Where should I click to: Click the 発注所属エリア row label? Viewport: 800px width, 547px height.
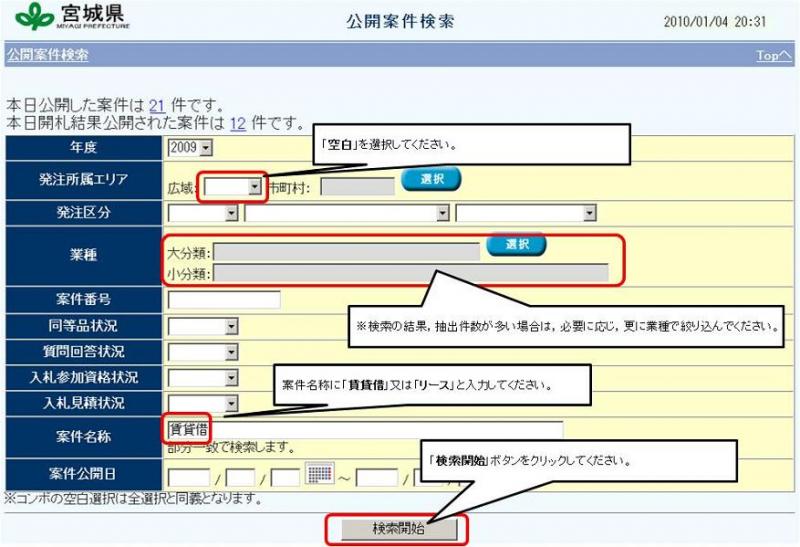point(83,180)
